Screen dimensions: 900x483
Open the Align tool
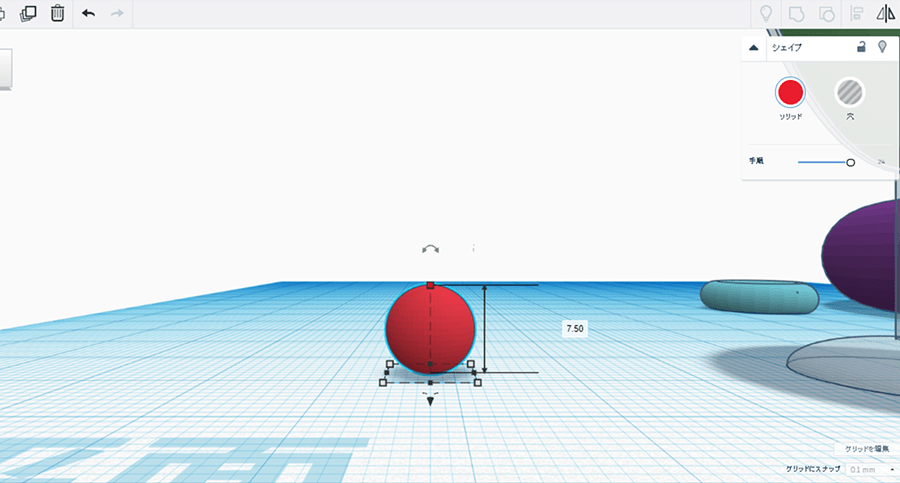[856, 13]
